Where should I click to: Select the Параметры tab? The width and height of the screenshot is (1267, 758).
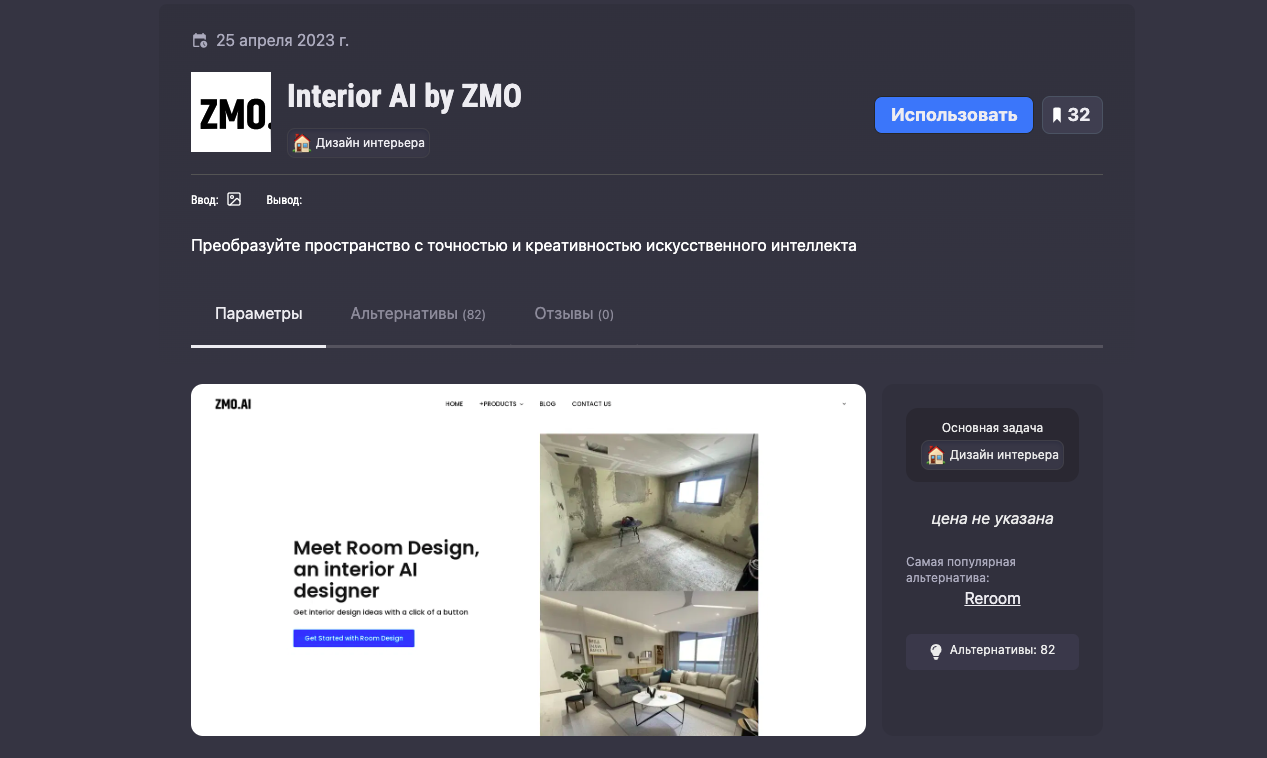(x=258, y=314)
